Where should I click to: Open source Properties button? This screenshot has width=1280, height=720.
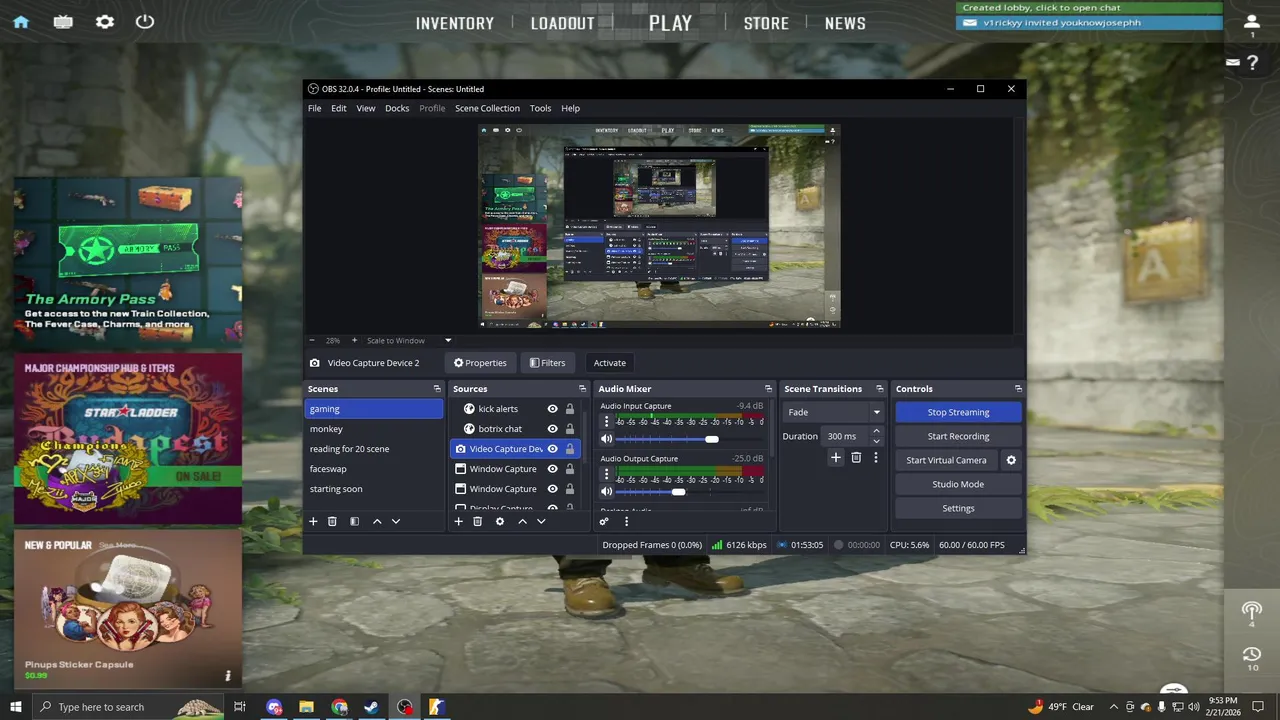click(x=480, y=363)
